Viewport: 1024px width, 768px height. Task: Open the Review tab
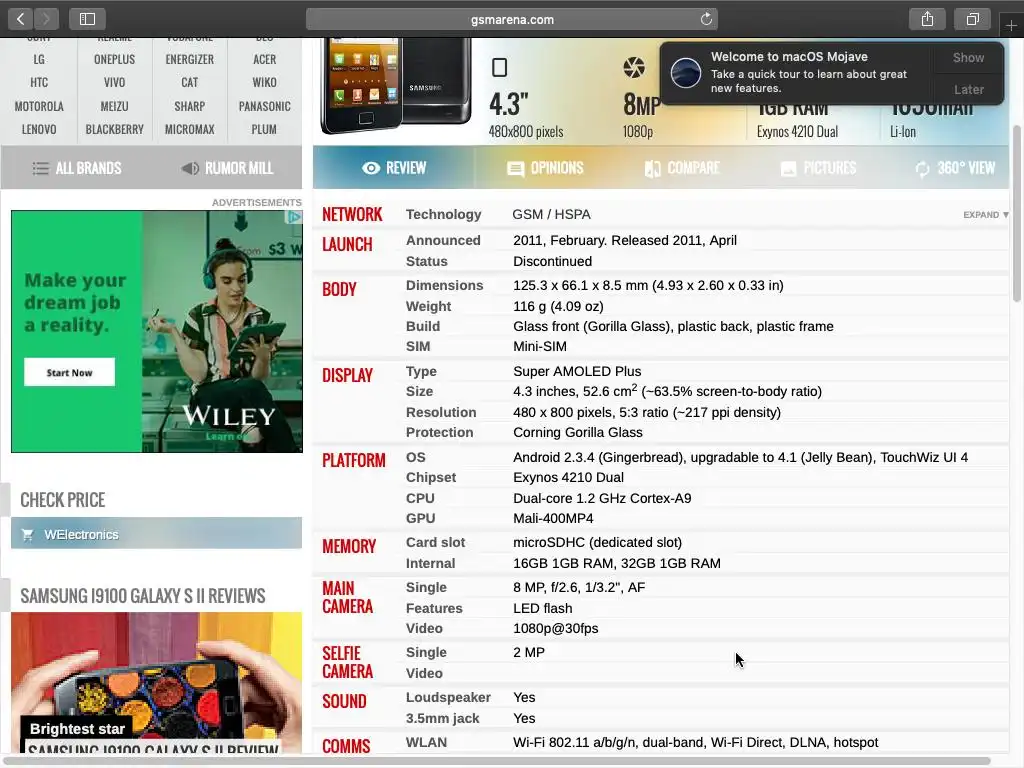pyautogui.click(x=394, y=168)
